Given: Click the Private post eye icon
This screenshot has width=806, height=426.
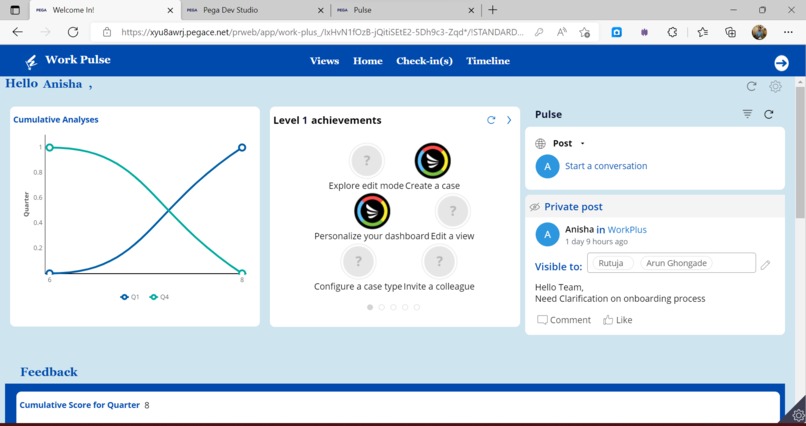Looking at the screenshot, I should (x=535, y=207).
